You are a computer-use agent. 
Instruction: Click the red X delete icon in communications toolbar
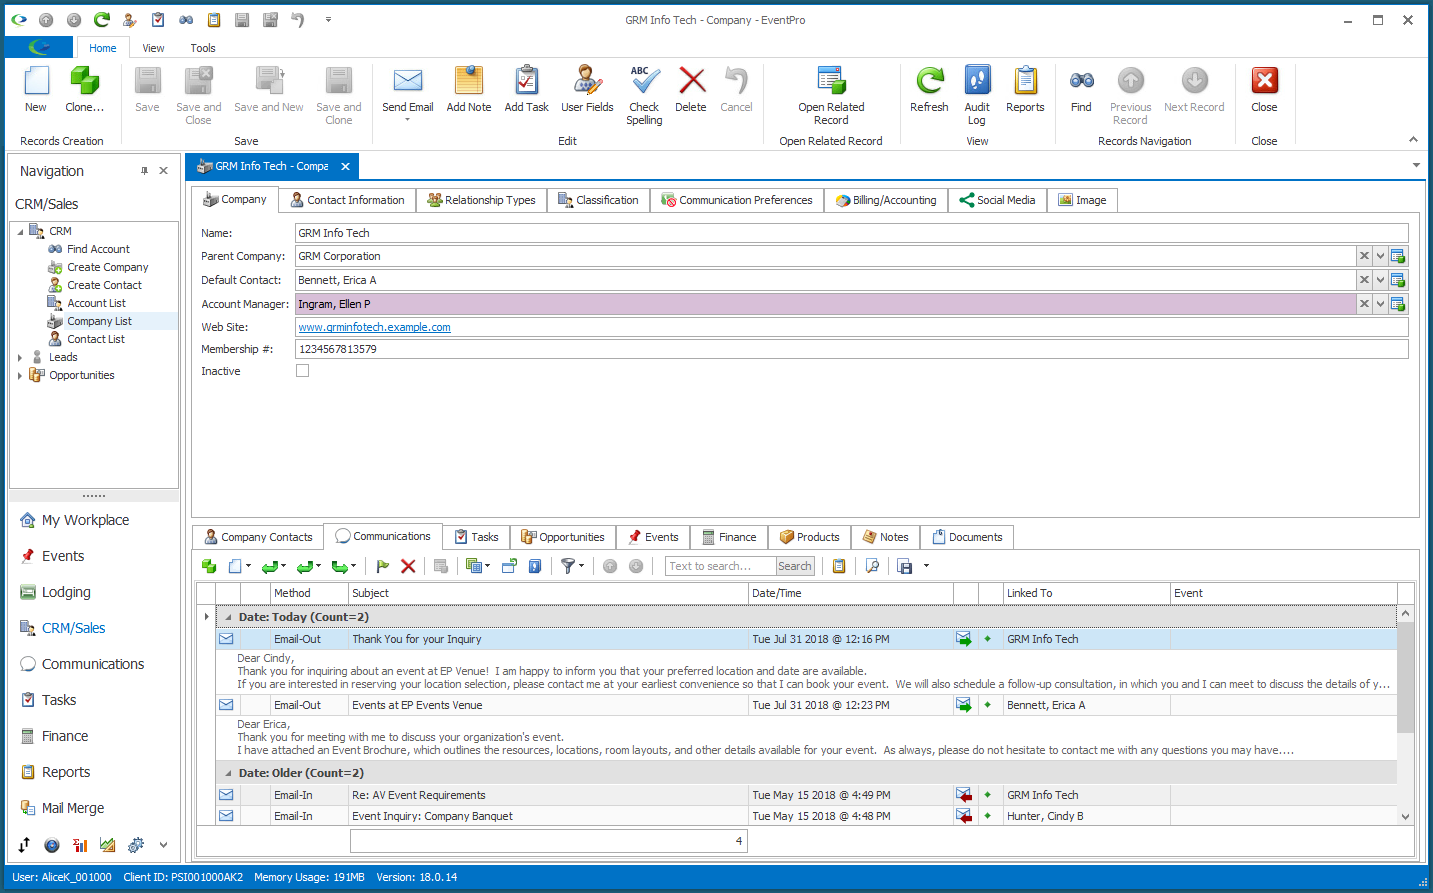pyautogui.click(x=408, y=566)
